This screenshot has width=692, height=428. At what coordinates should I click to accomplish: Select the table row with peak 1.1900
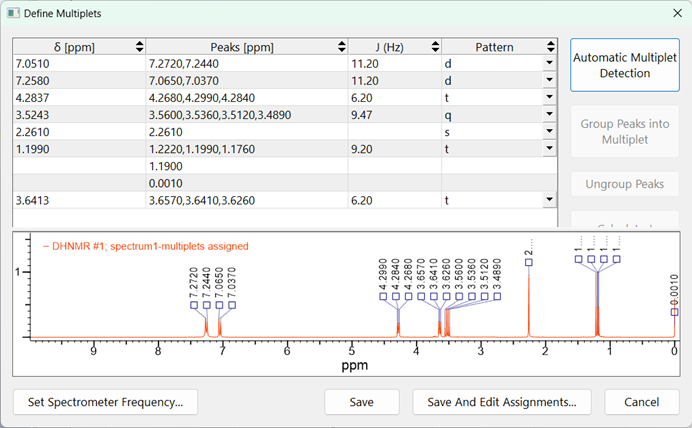pos(245,166)
